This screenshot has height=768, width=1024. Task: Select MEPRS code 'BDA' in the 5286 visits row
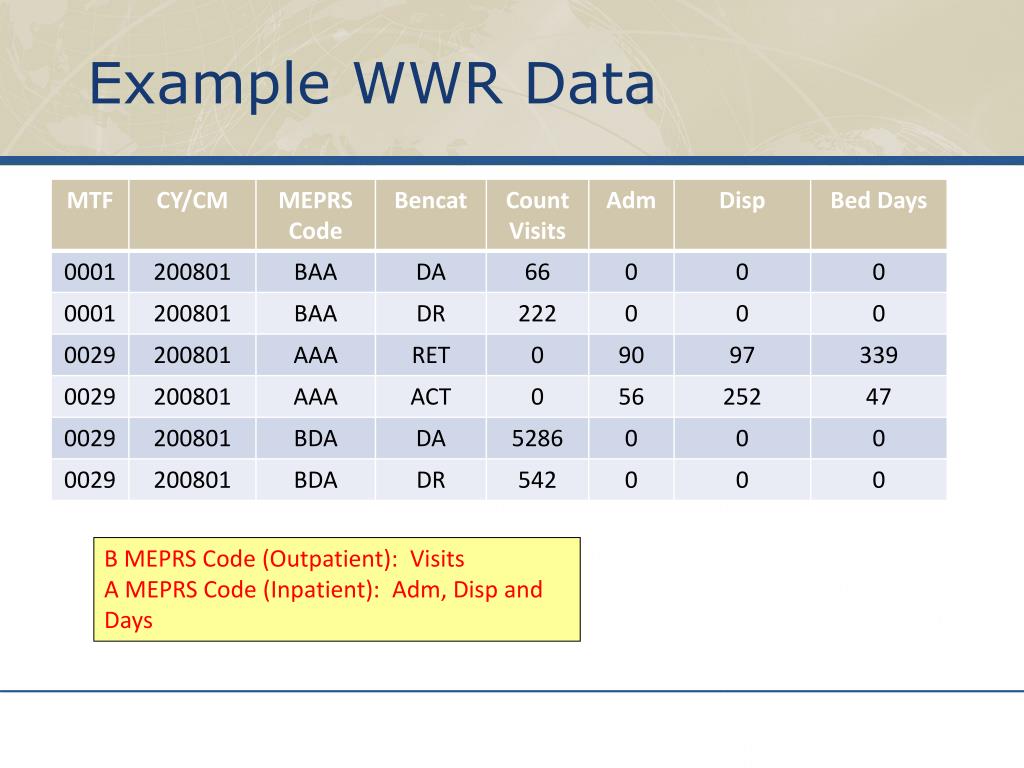(315, 438)
